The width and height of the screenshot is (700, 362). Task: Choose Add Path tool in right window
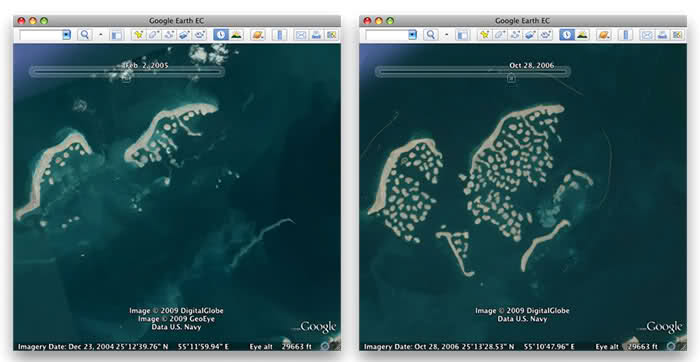coord(515,35)
